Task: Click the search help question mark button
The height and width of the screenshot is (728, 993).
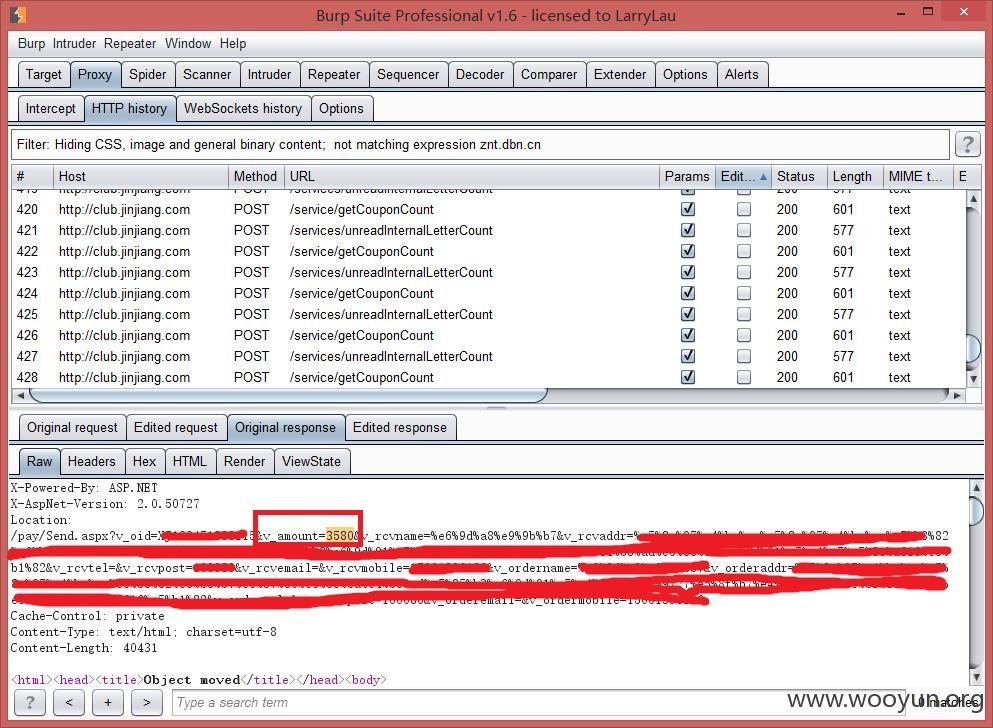Action: 30,702
